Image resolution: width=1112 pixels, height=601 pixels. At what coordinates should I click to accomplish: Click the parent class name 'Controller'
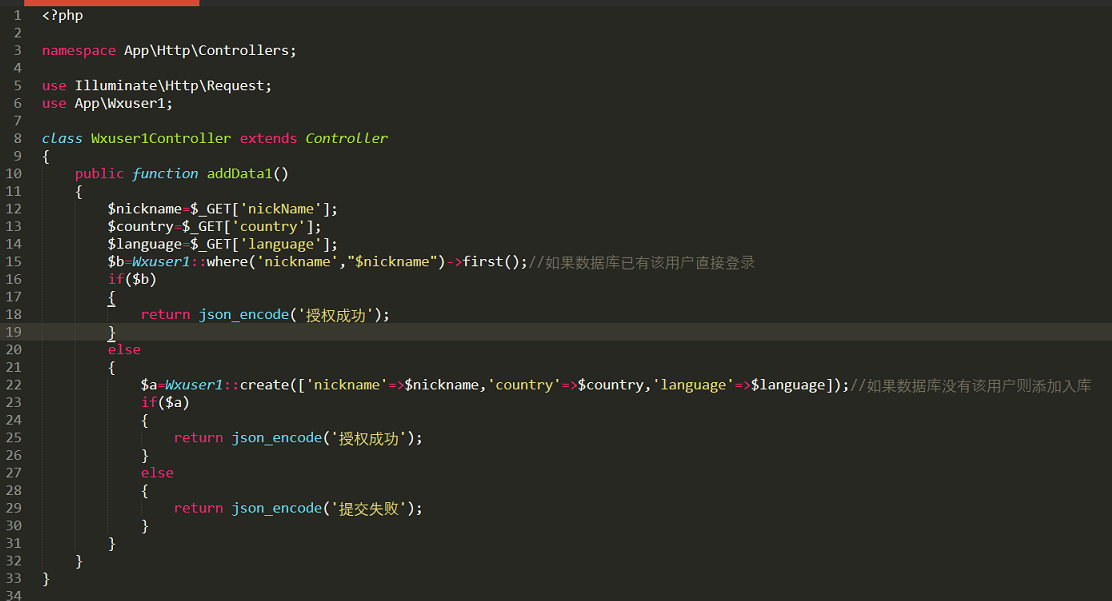[347, 138]
